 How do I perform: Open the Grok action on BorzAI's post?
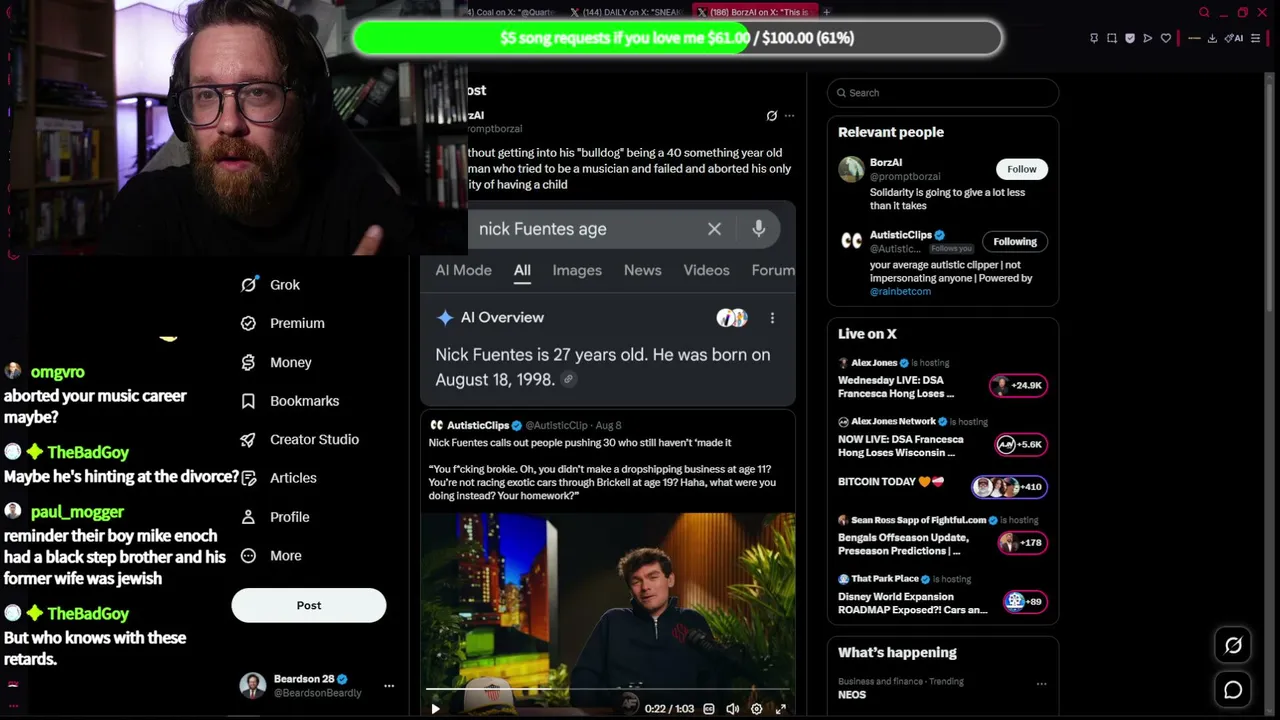click(771, 116)
